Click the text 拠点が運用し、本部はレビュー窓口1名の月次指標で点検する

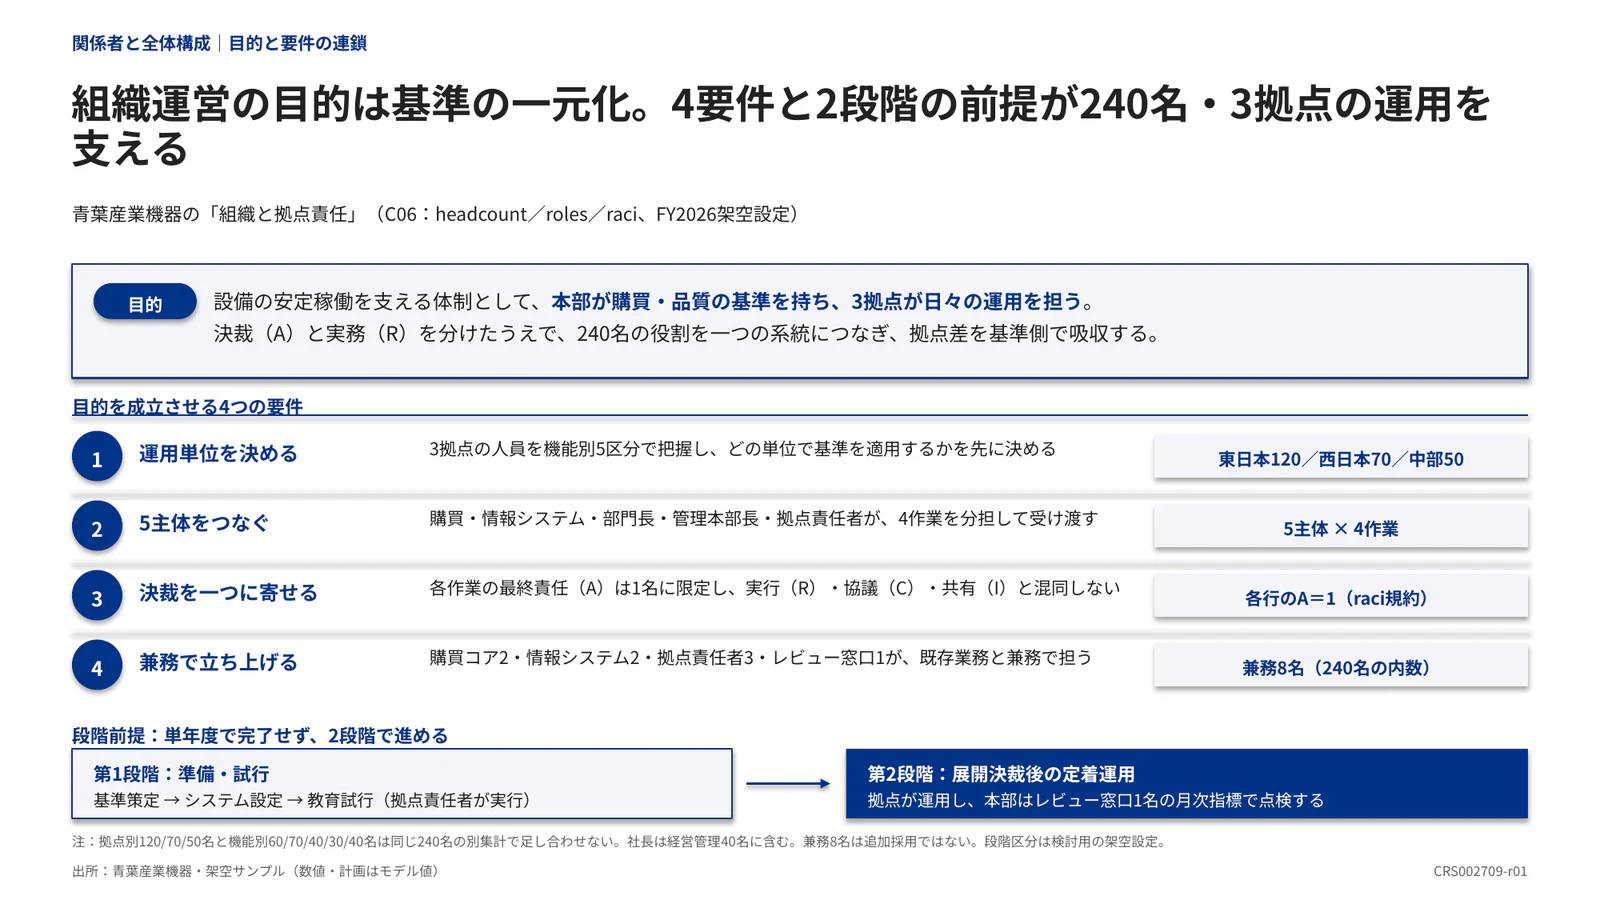point(1096,800)
